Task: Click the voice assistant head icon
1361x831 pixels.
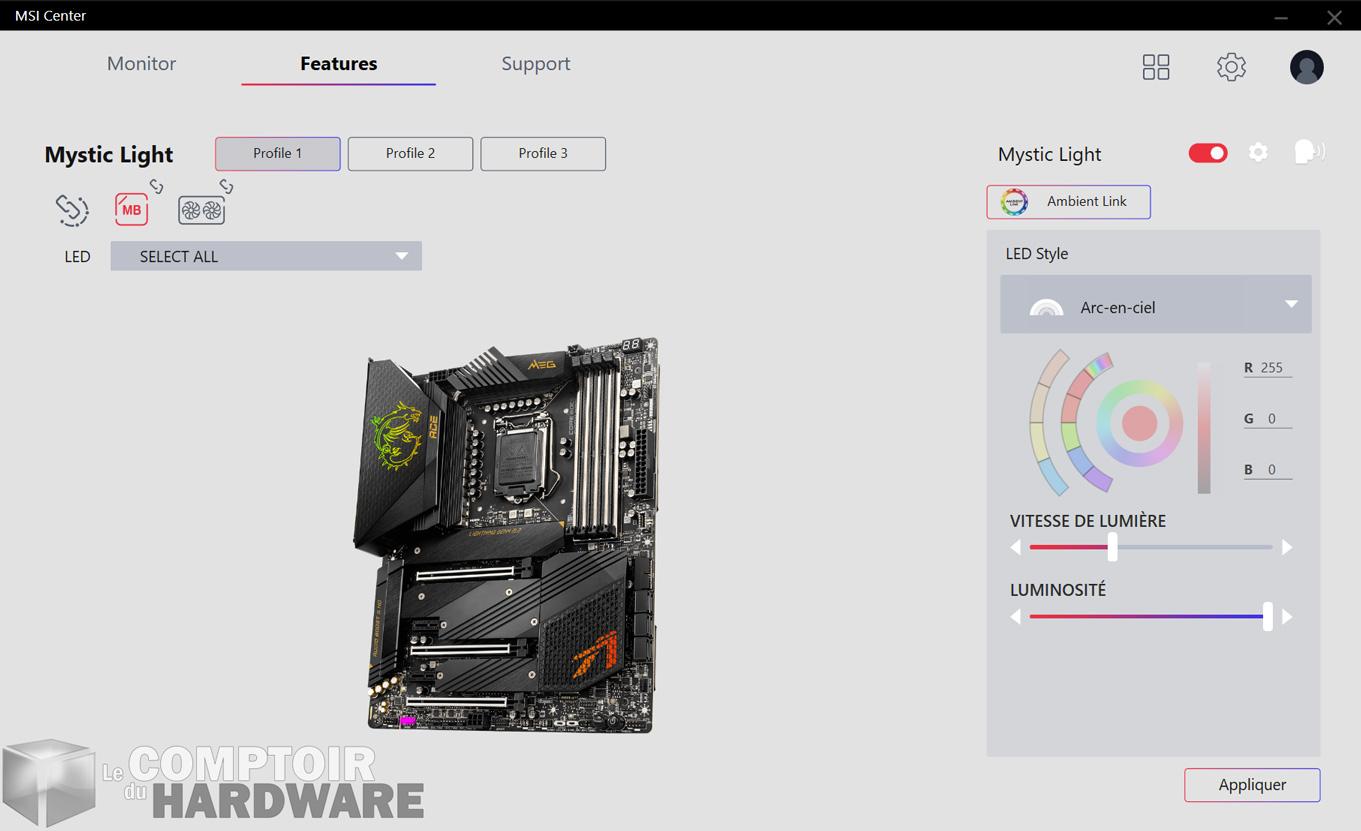Action: 1307,151
